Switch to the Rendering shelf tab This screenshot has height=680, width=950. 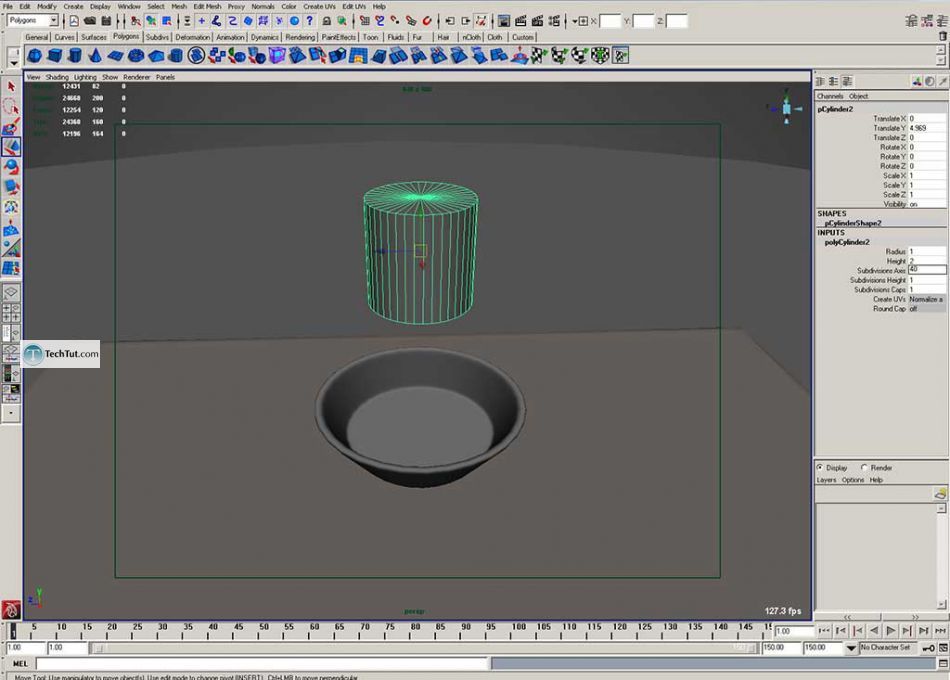[300, 37]
